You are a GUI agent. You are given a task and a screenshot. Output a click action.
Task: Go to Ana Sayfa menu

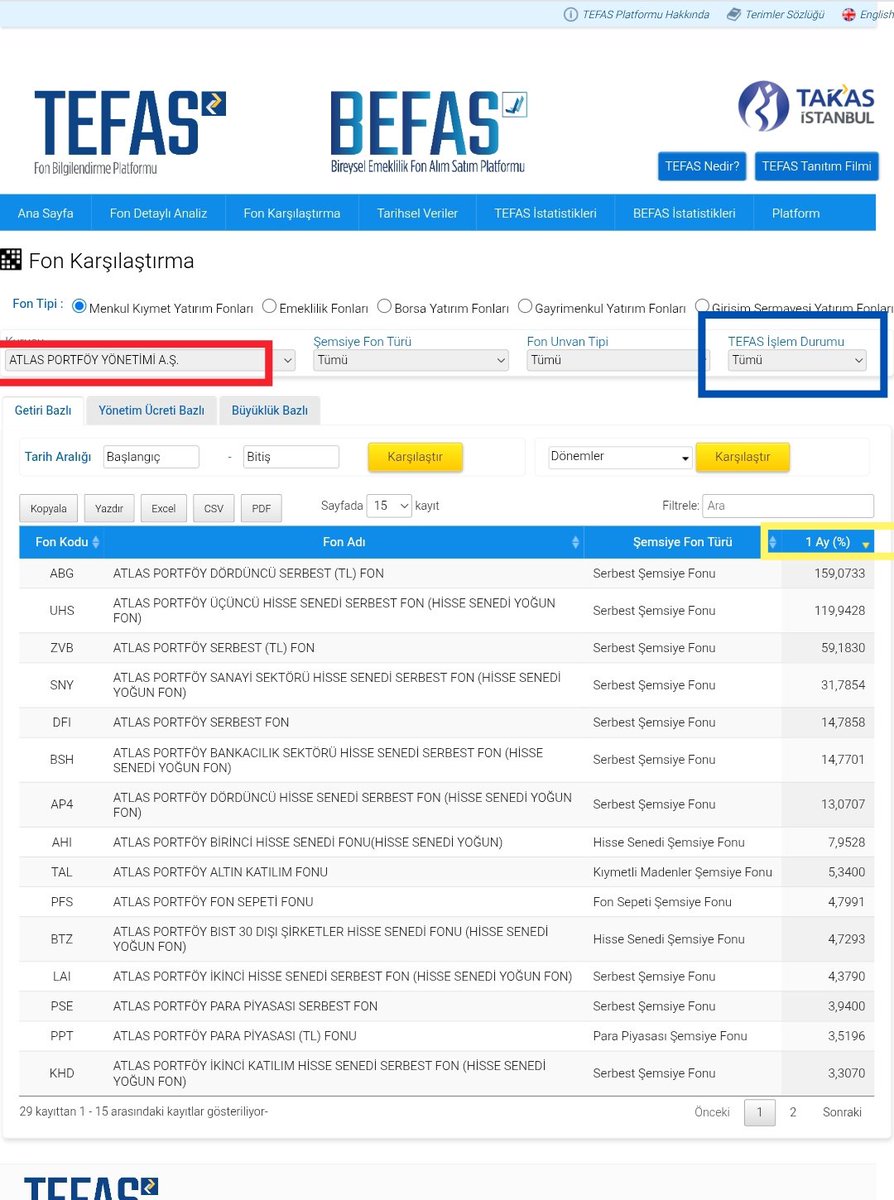45,213
